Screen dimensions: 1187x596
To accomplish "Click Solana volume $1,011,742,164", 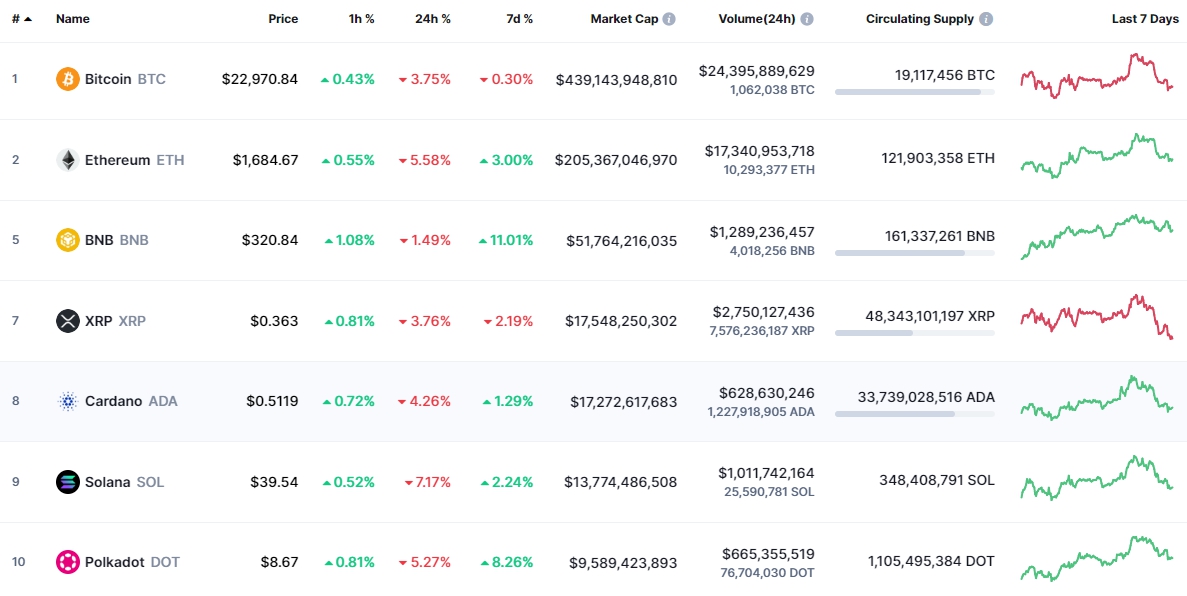I will (x=766, y=473).
